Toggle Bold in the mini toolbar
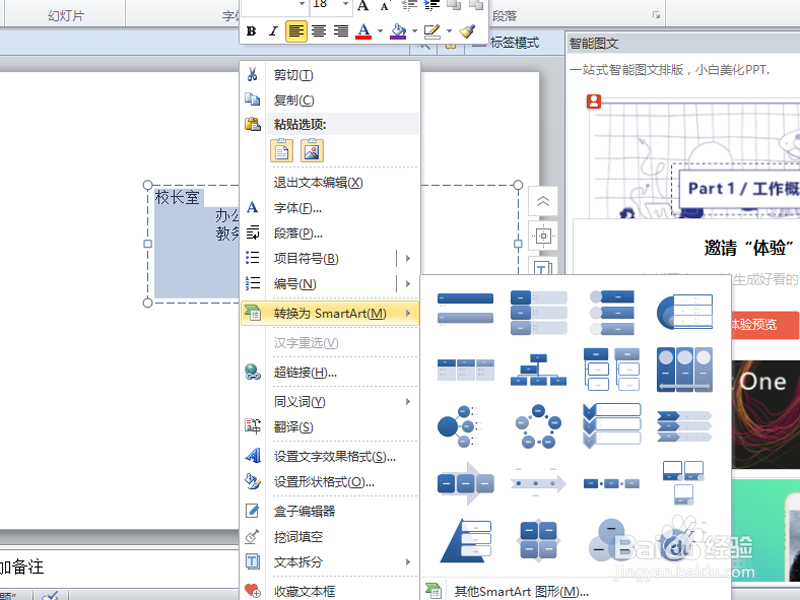Image resolution: width=800 pixels, height=600 pixels. pos(251,31)
